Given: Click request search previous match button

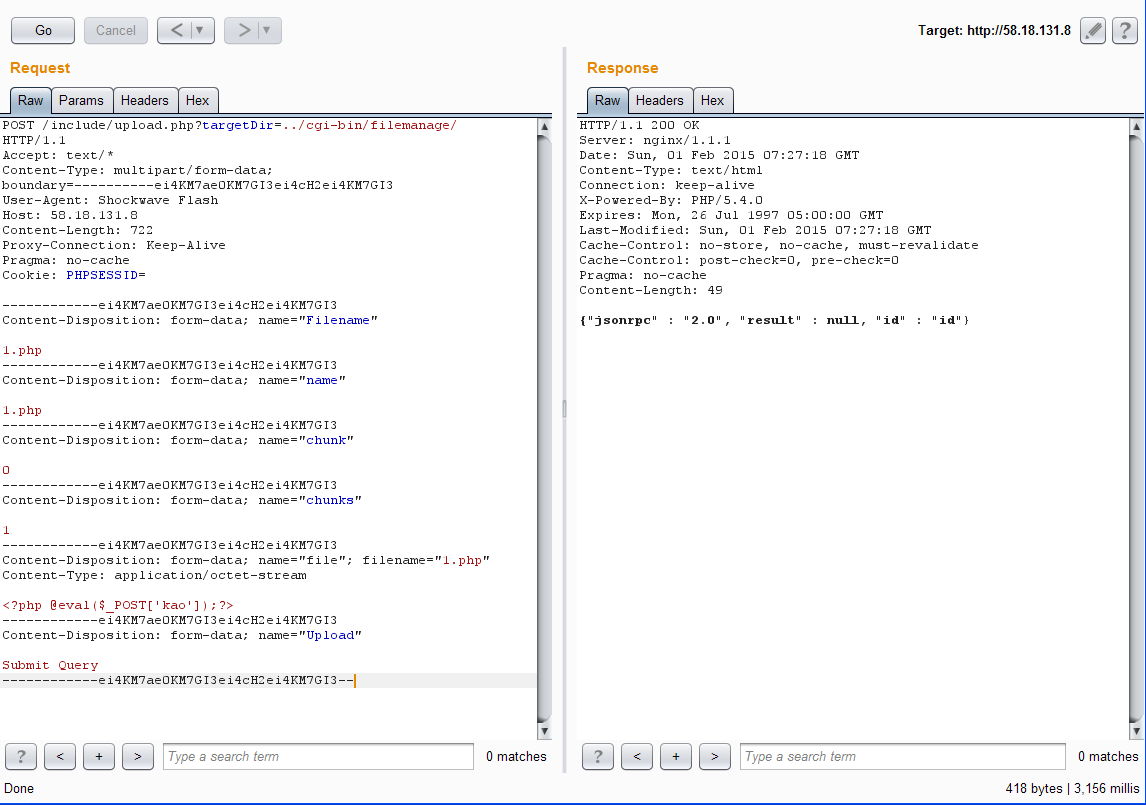Looking at the screenshot, I should tap(60, 757).
